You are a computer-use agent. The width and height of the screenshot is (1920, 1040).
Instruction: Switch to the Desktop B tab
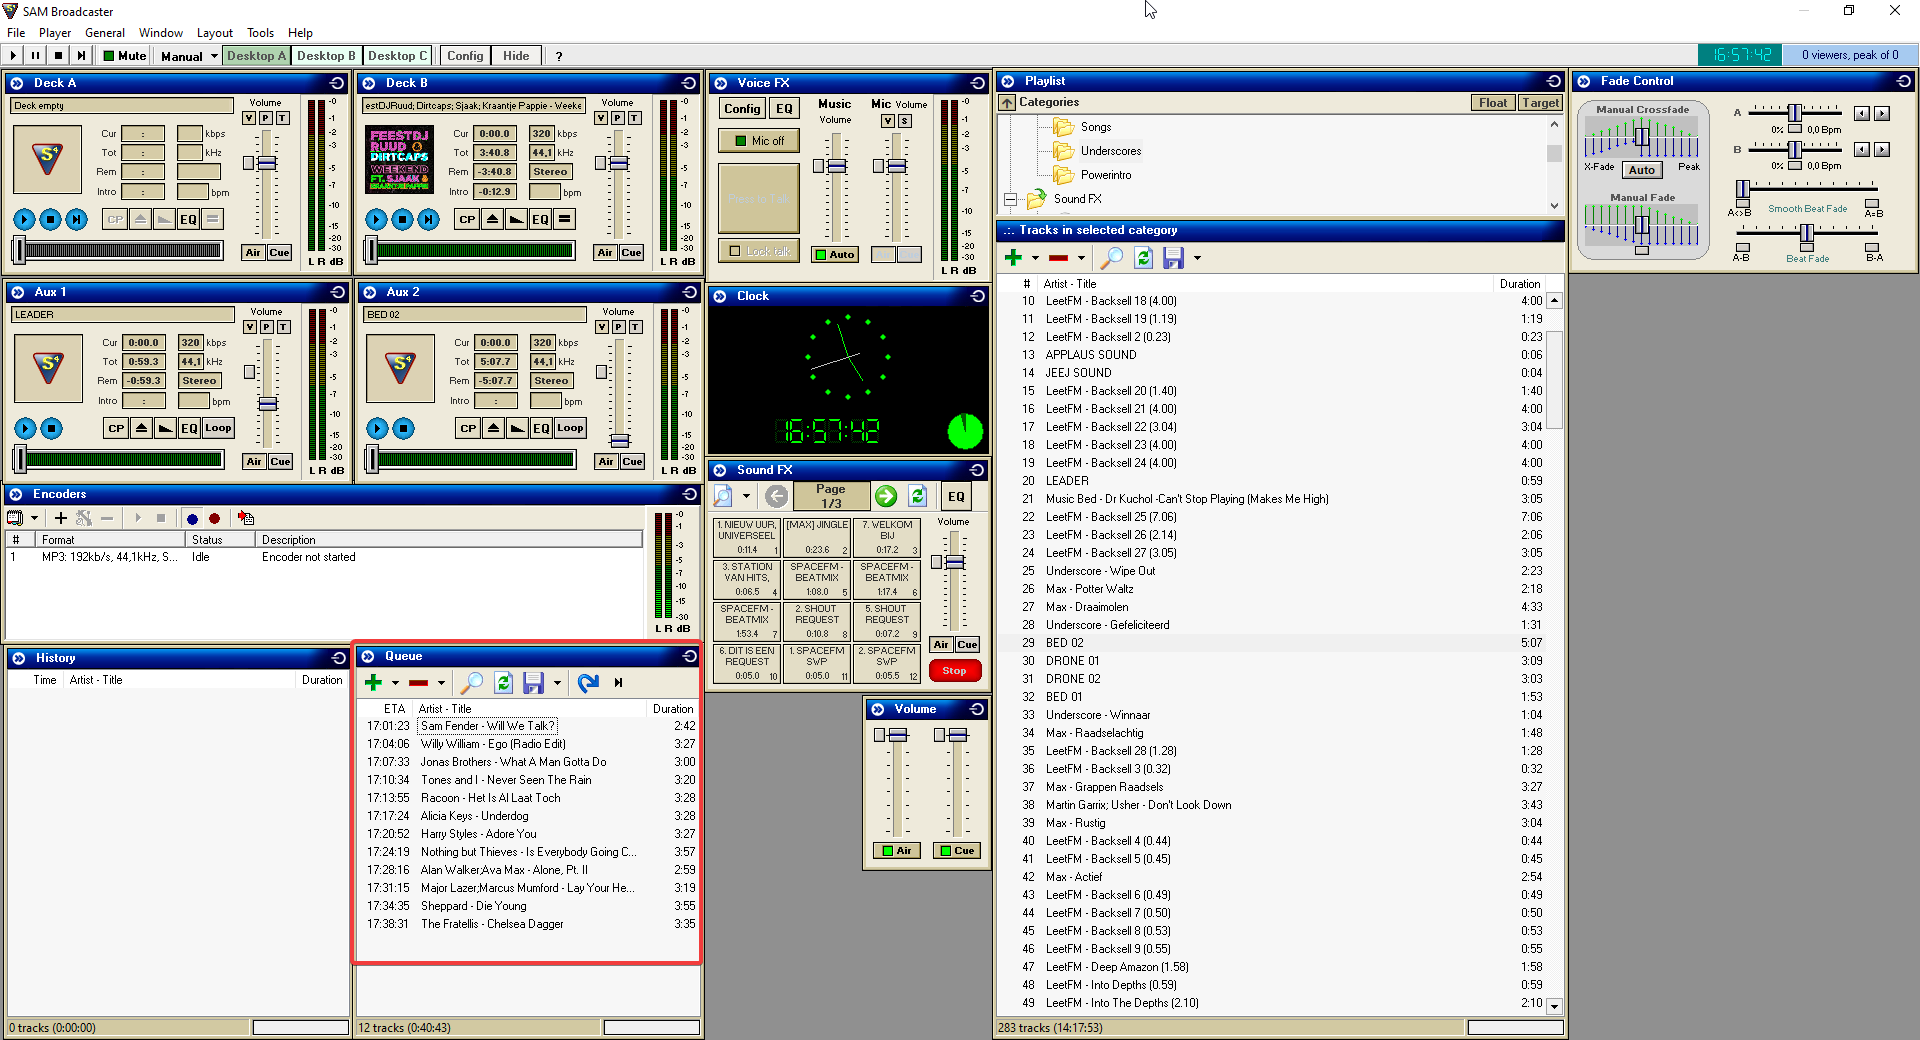[326, 56]
